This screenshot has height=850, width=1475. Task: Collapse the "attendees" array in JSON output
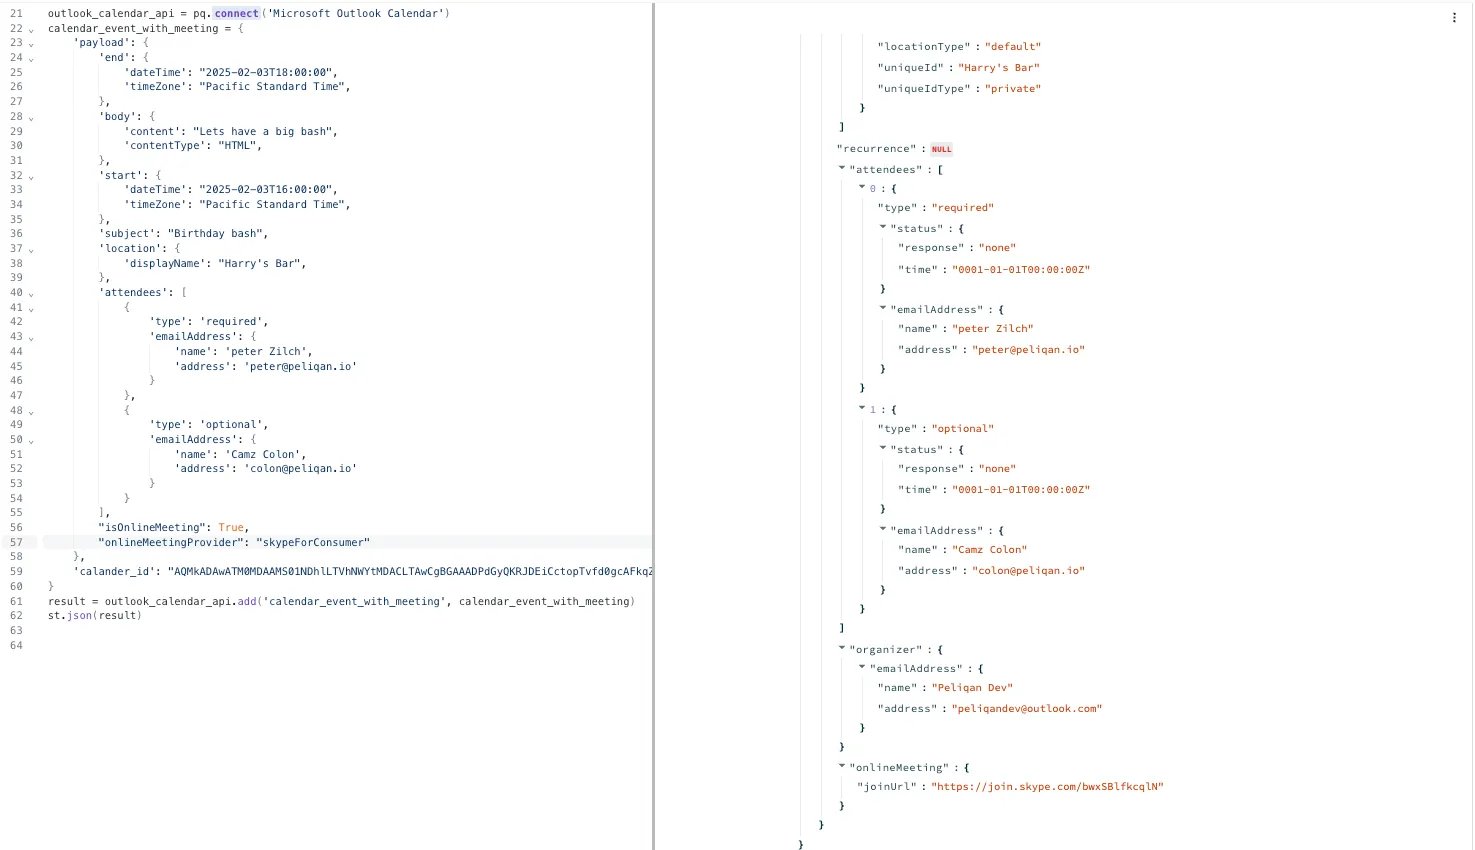pyautogui.click(x=842, y=169)
